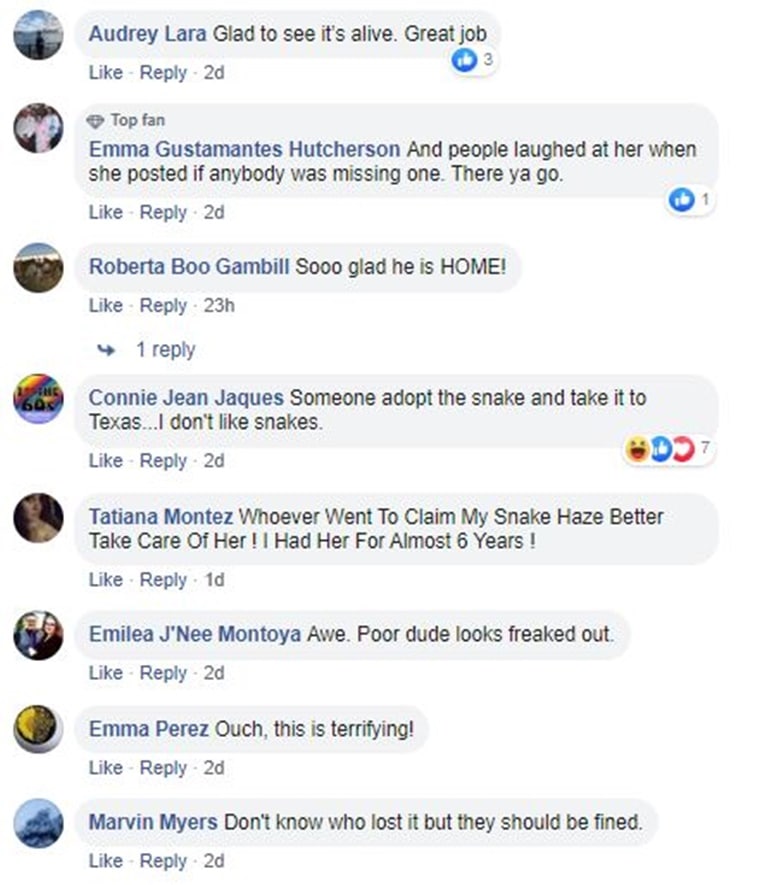Image resolution: width=759 pixels, height=885 pixels.
Task: Open Marvin Myers' profile avatar
Action: click(x=39, y=823)
